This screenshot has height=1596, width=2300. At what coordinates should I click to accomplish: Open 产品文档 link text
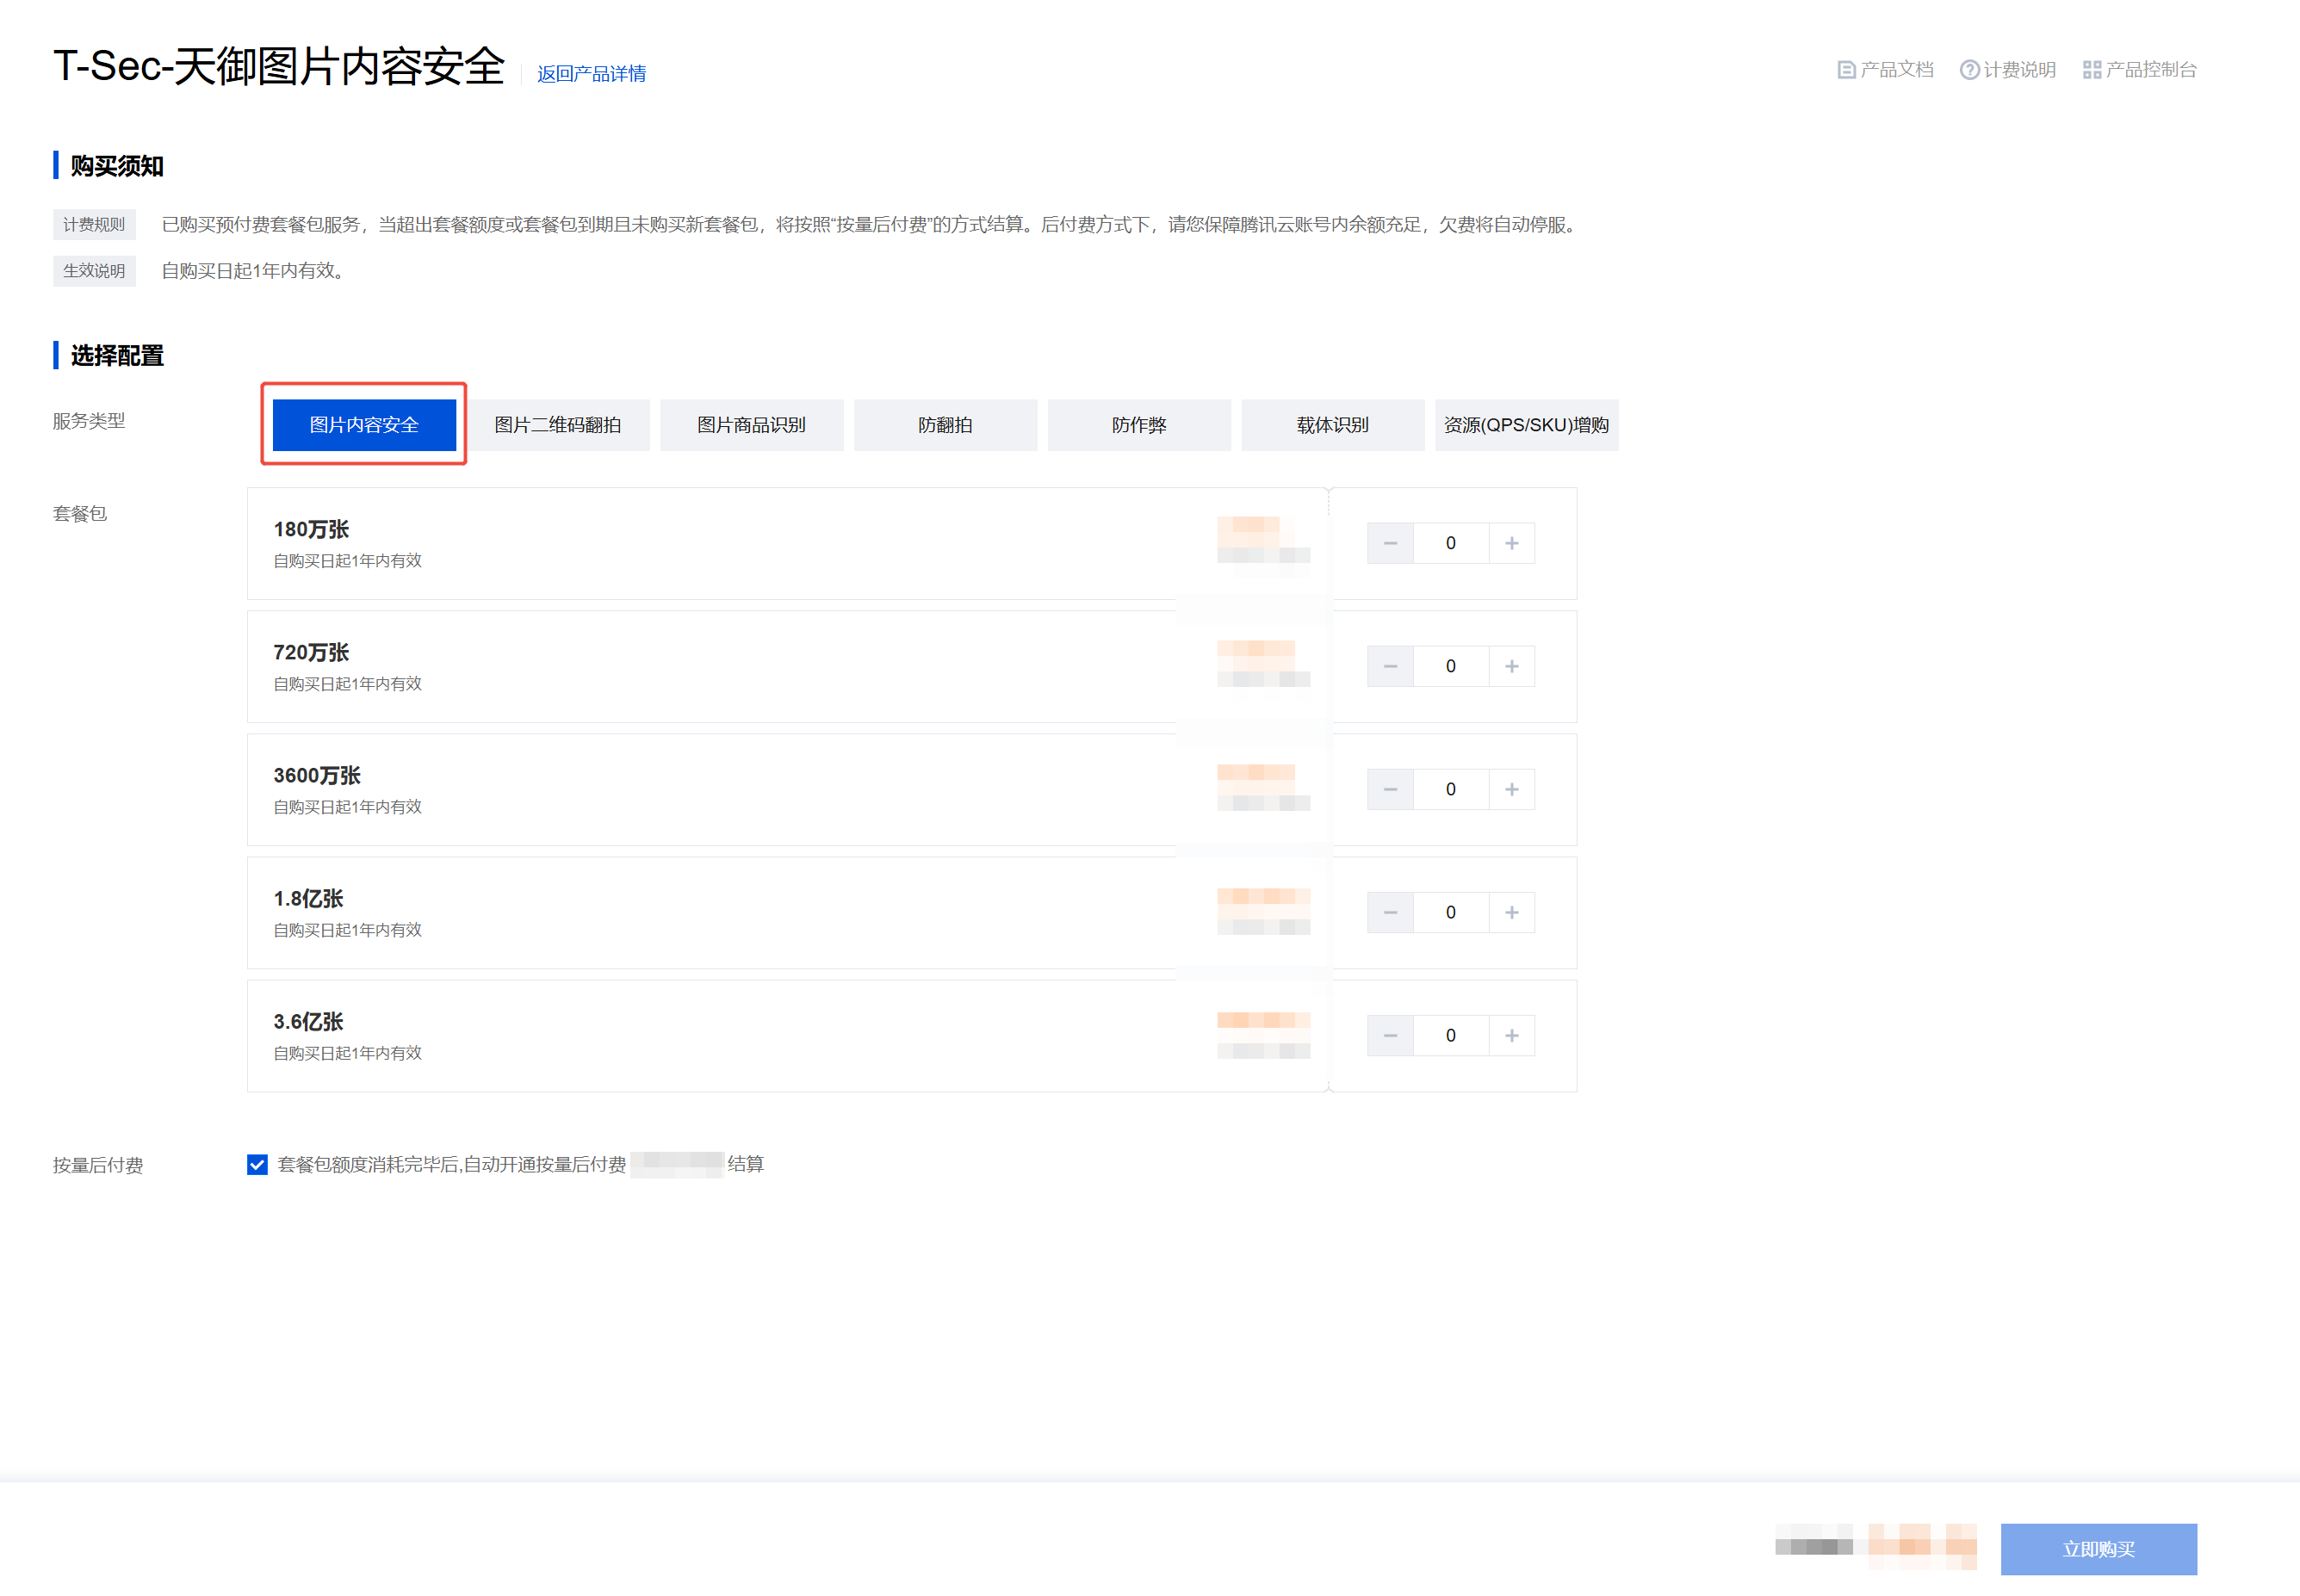coord(1897,70)
